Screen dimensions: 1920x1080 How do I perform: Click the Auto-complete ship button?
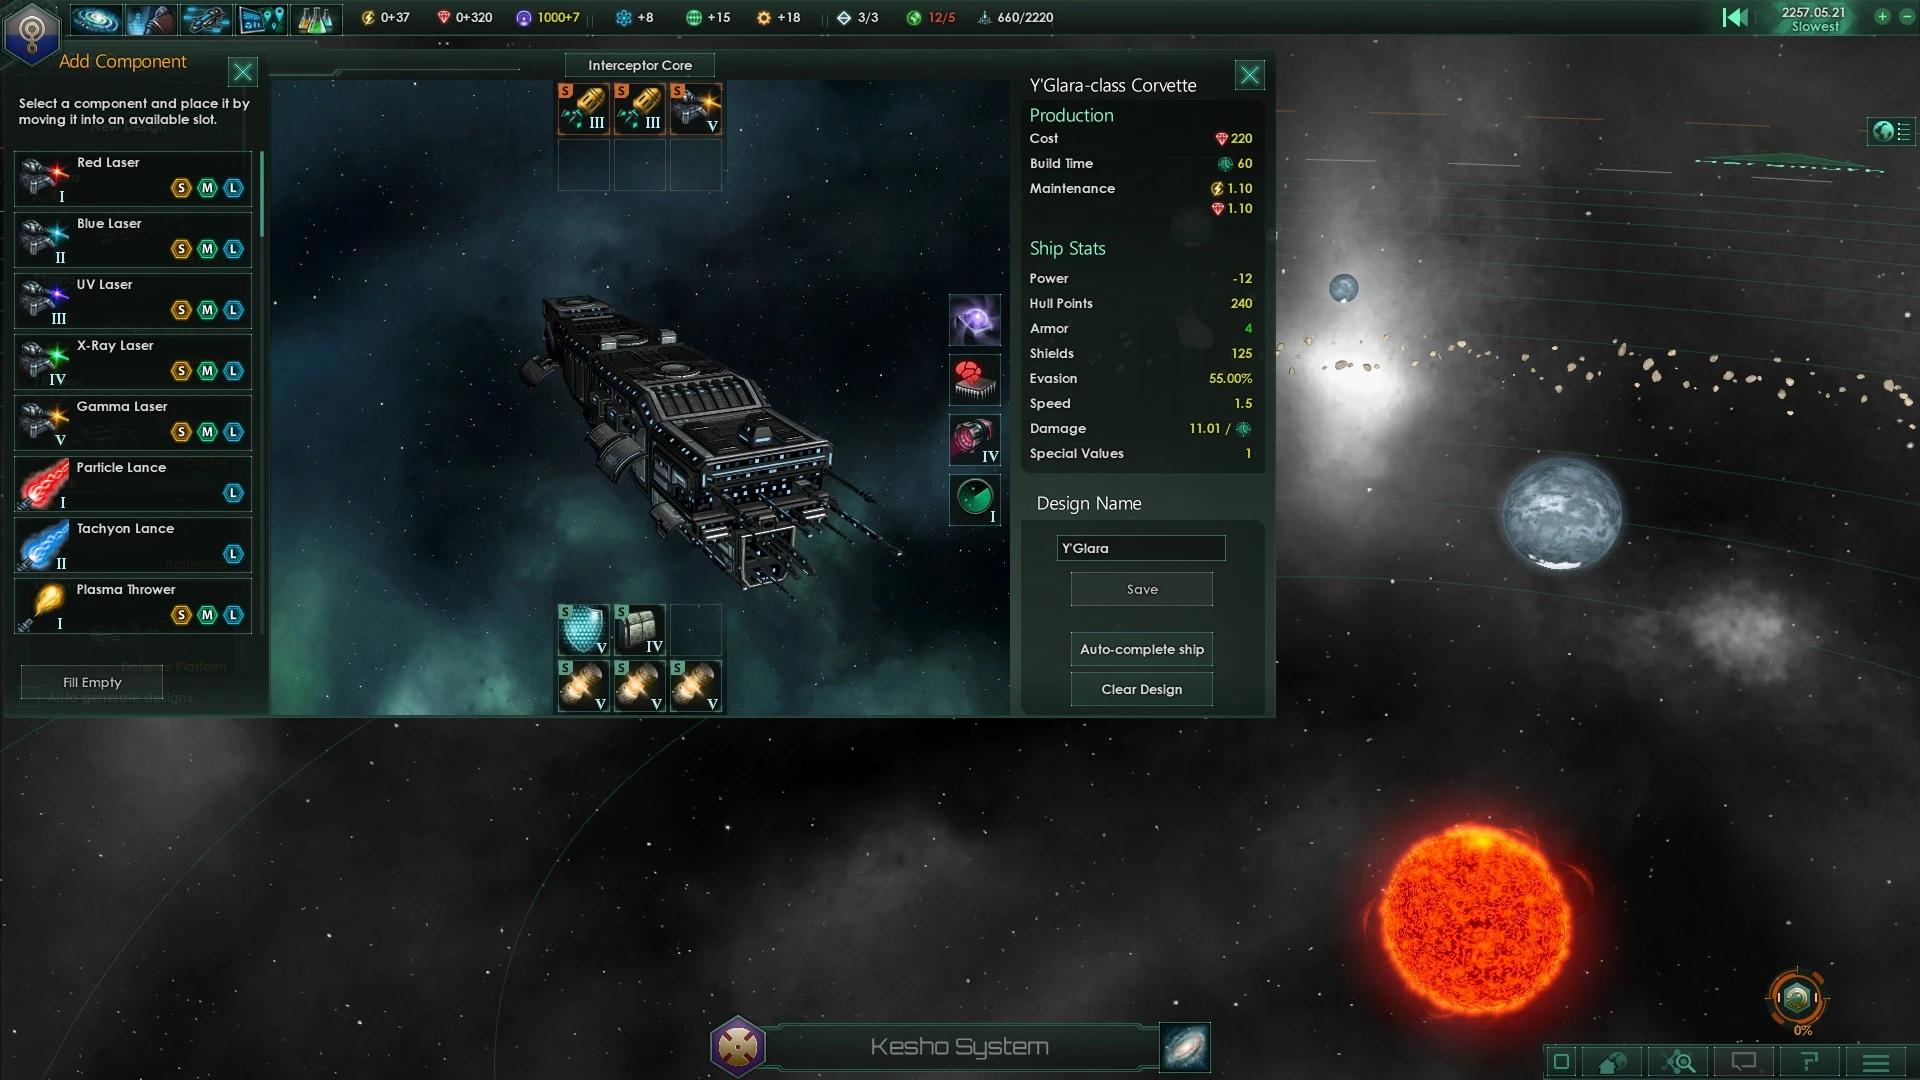pyautogui.click(x=1142, y=647)
